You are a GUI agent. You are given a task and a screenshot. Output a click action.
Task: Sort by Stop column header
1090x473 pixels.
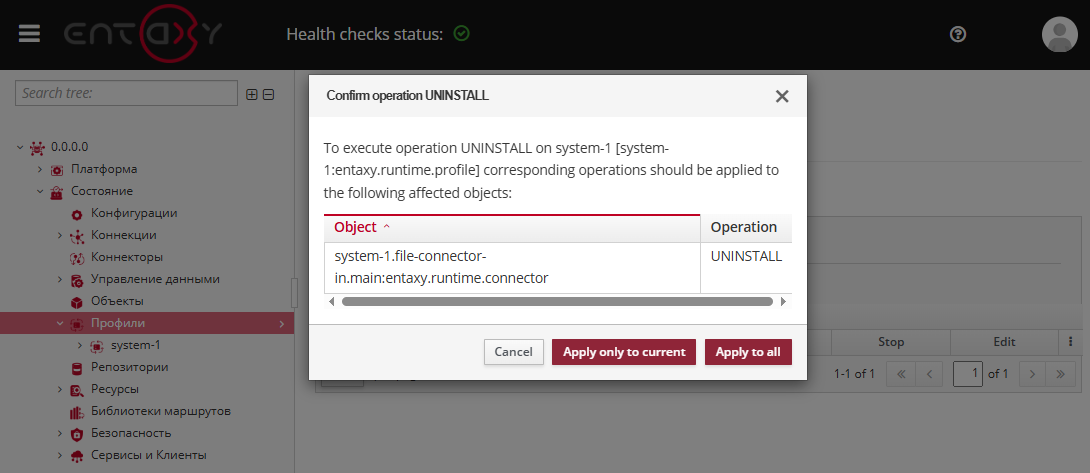point(890,342)
